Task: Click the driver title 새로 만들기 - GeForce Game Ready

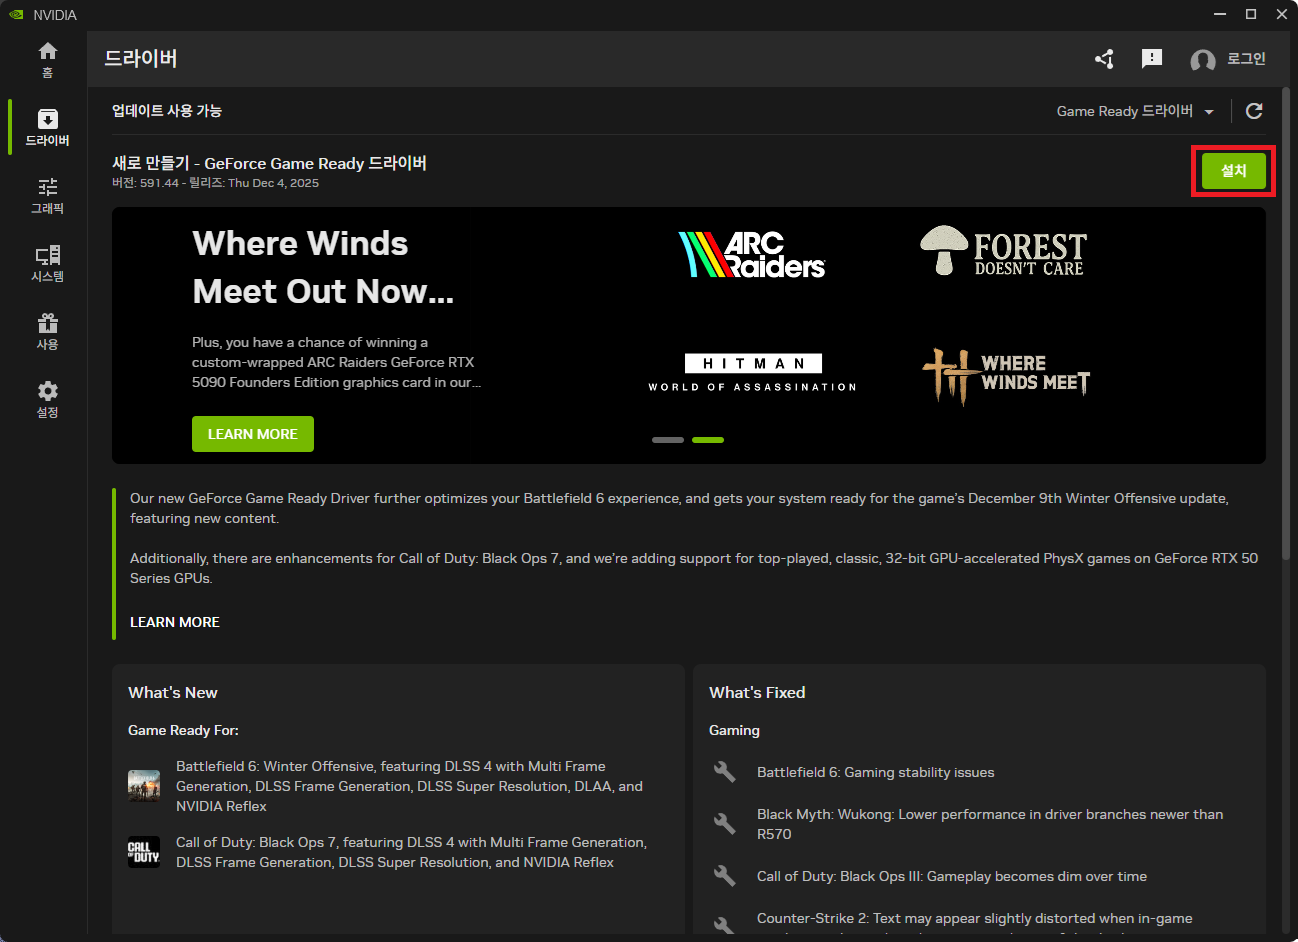Action: coord(269,163)
